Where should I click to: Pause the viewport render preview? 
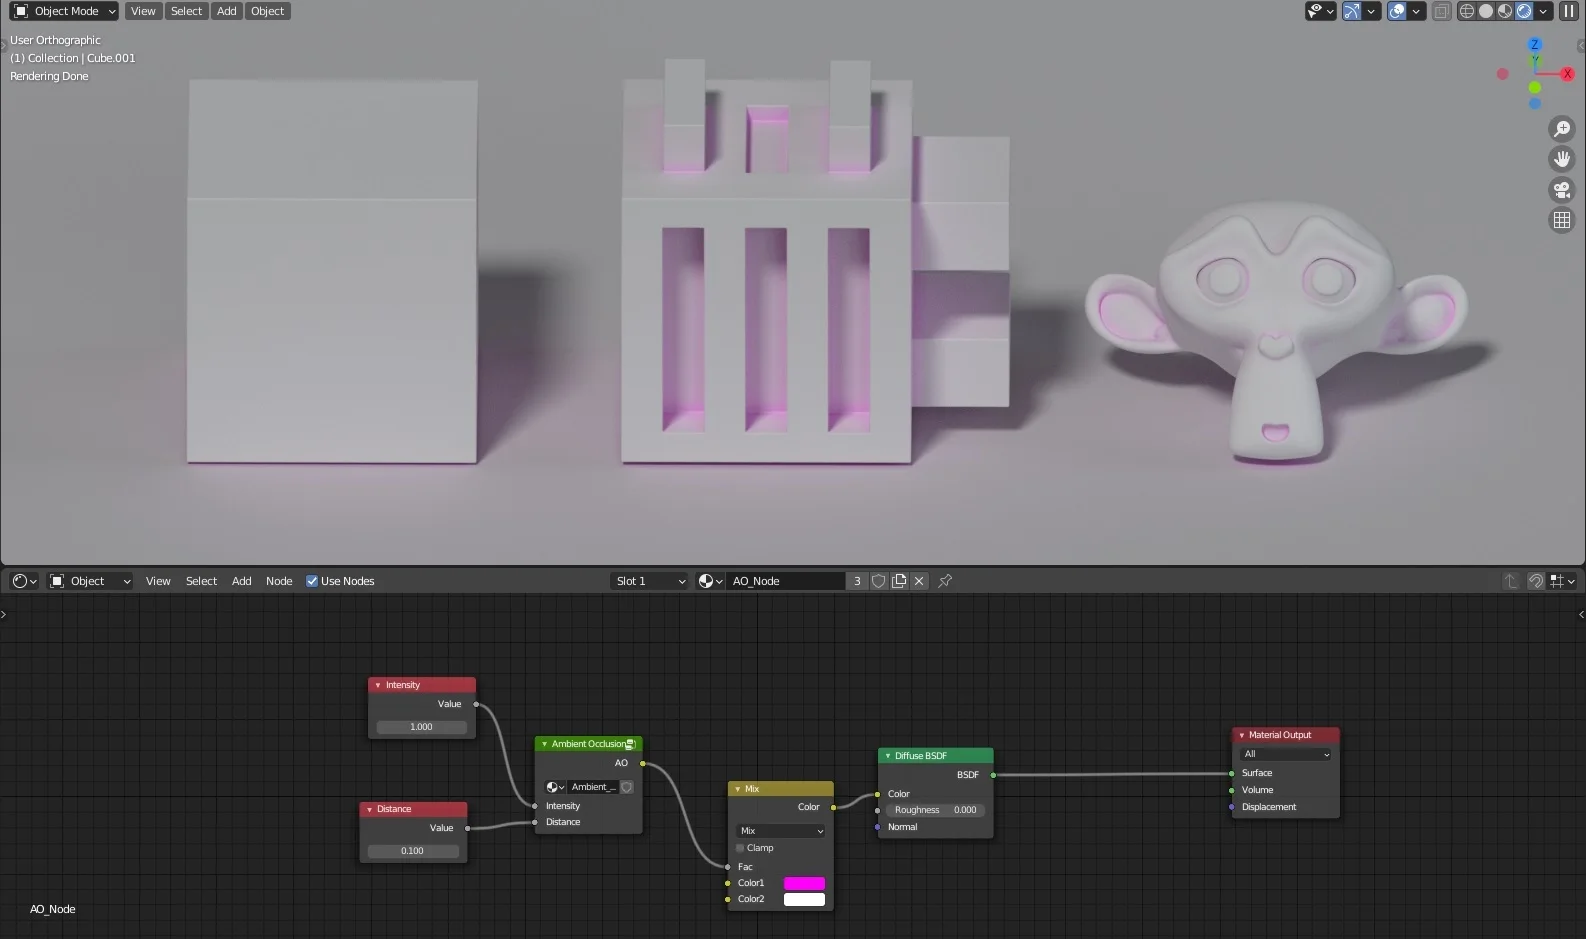pos(1569,11)
